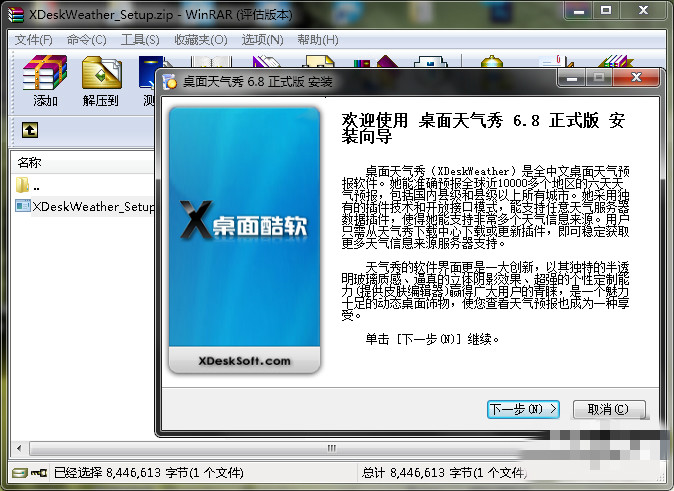Click the key icon in WinRAR's status bar
Screen dimensions: 674x491
click(x=39, y=473)
